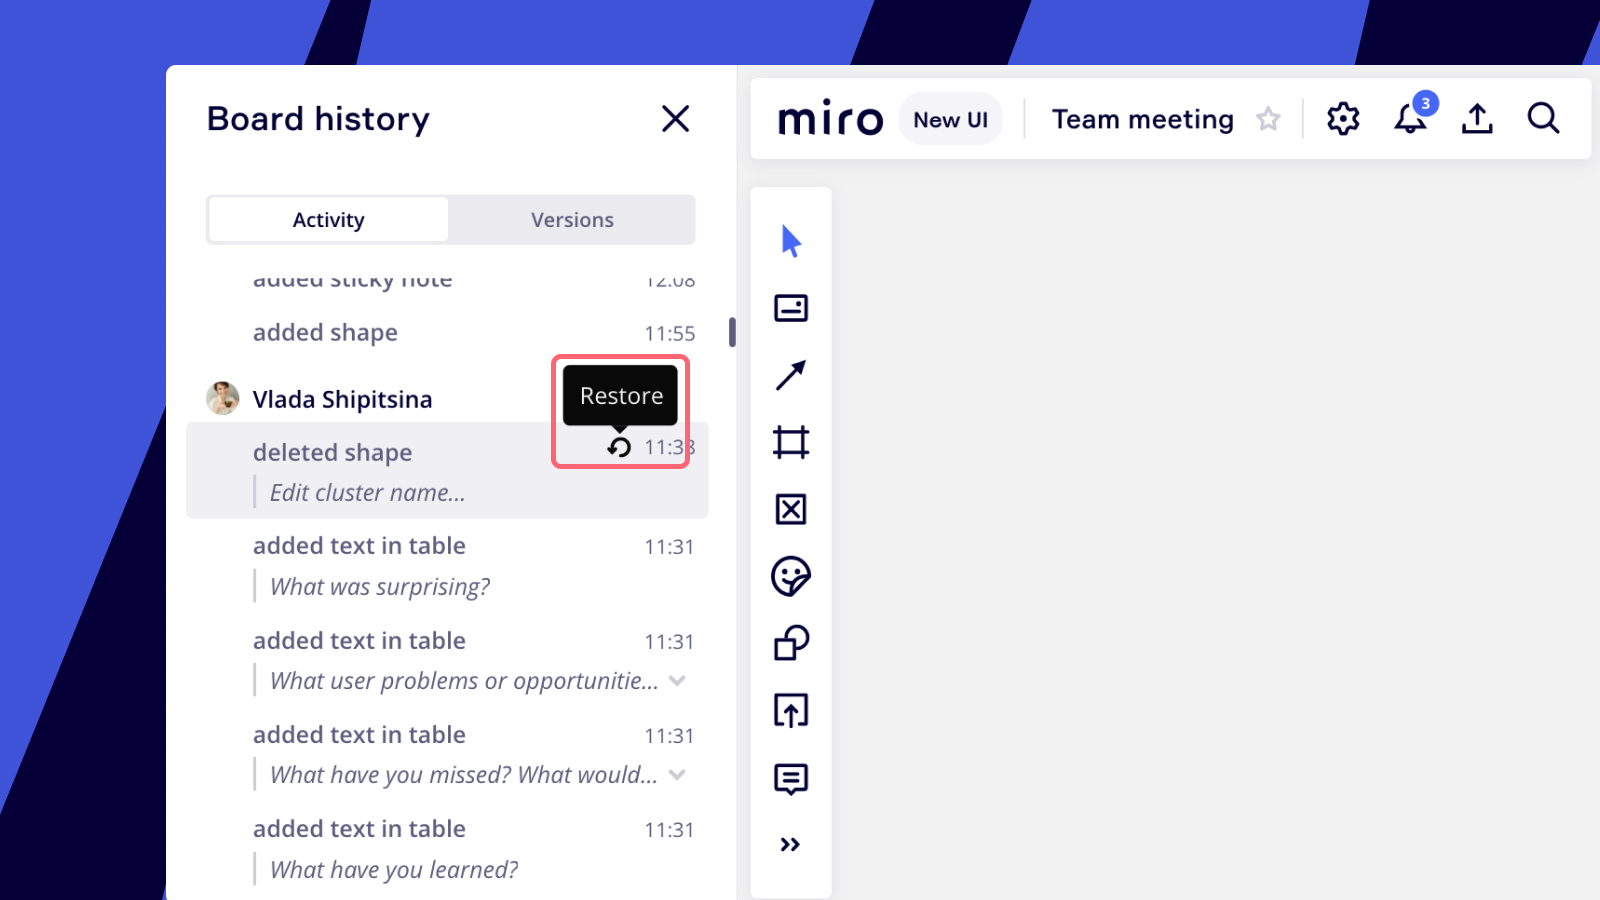The width and height of the screenshot is (1600, 900).
Task: Open notifications bell with 3 badge
Action: [1410, 119]
